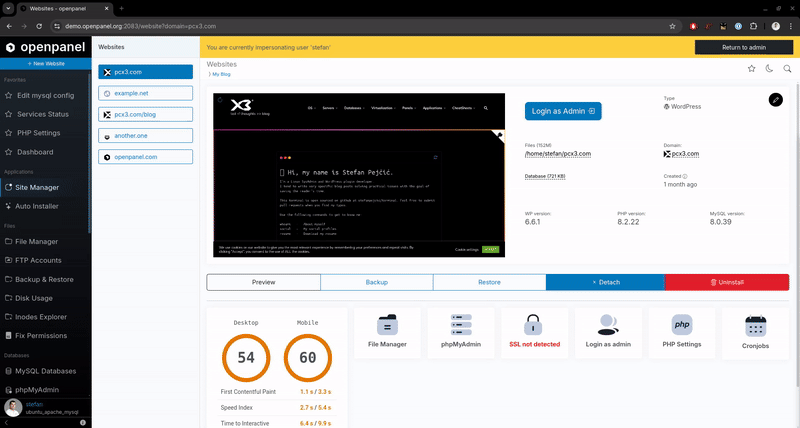This screenshot has height=428, width=800.
Task: Select another.one in the websites list
Action: [x=145, y=136]
